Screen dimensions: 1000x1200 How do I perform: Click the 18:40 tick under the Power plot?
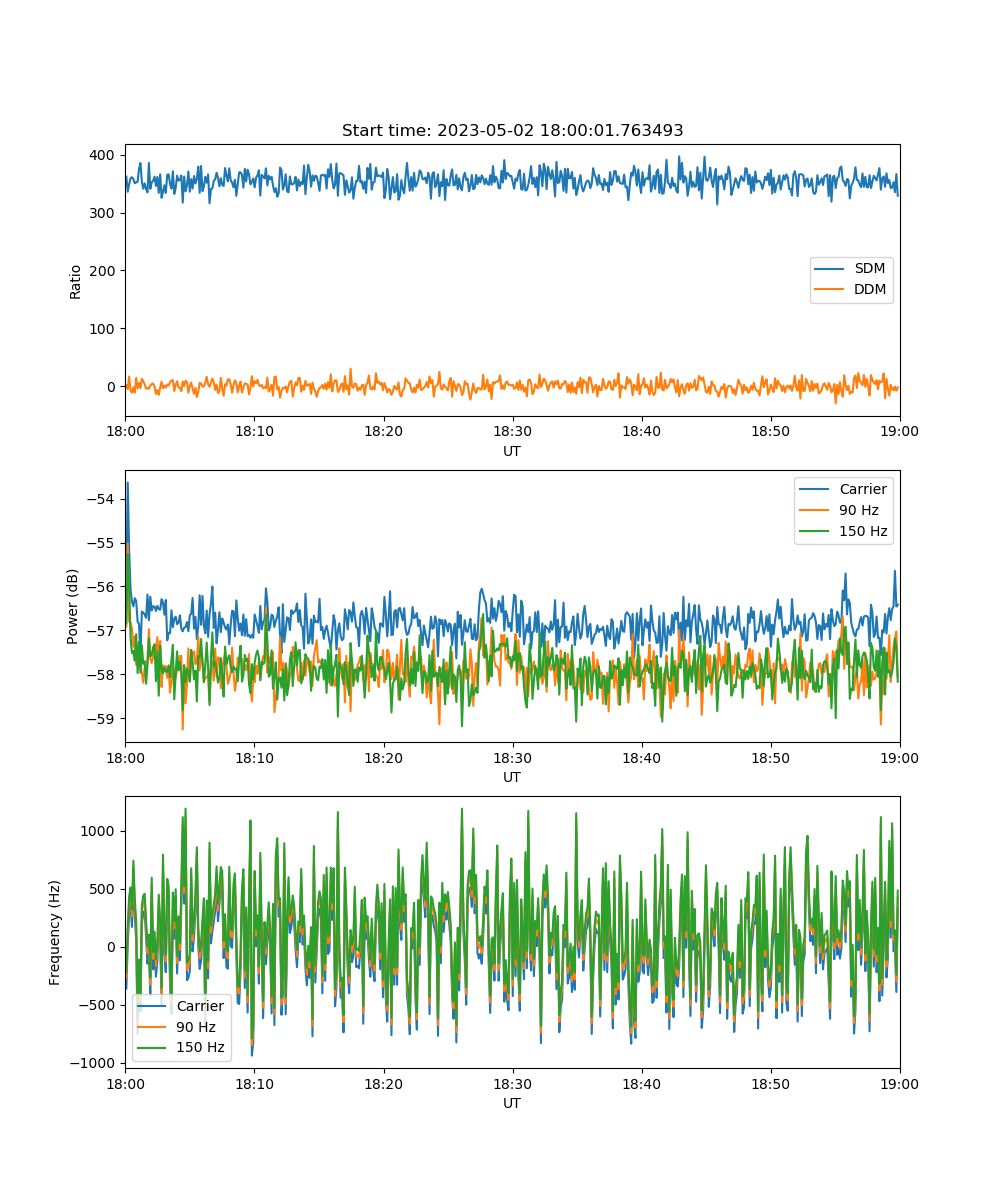[x=642, y=758]
